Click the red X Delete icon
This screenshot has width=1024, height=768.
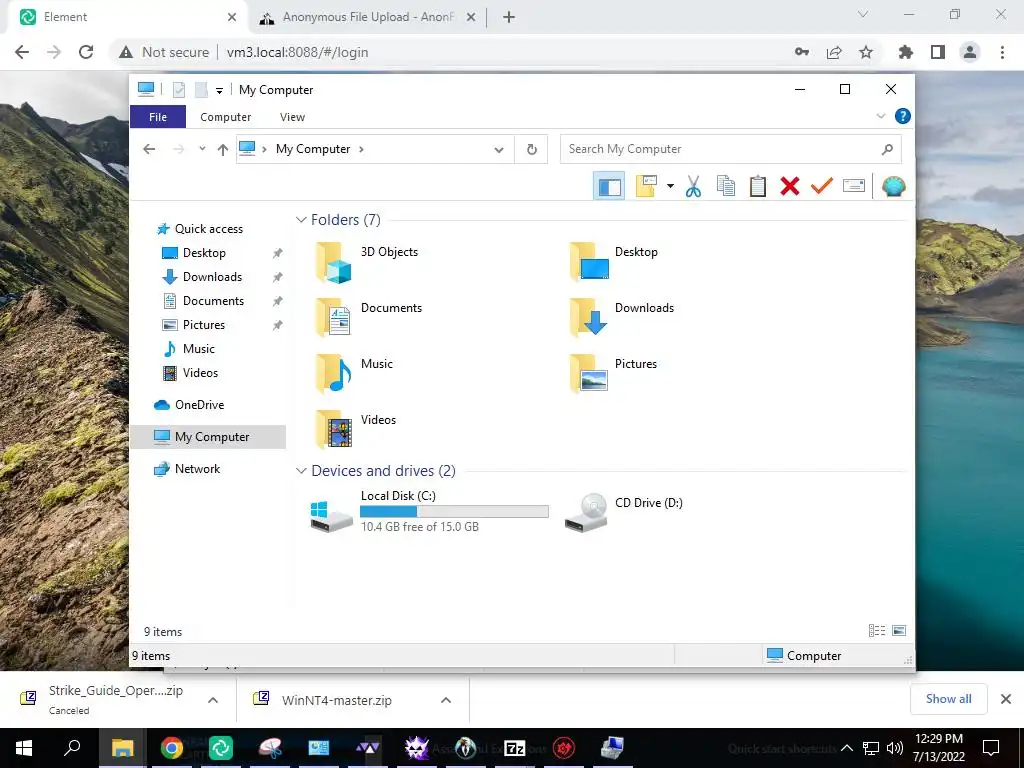coord(790,187)
